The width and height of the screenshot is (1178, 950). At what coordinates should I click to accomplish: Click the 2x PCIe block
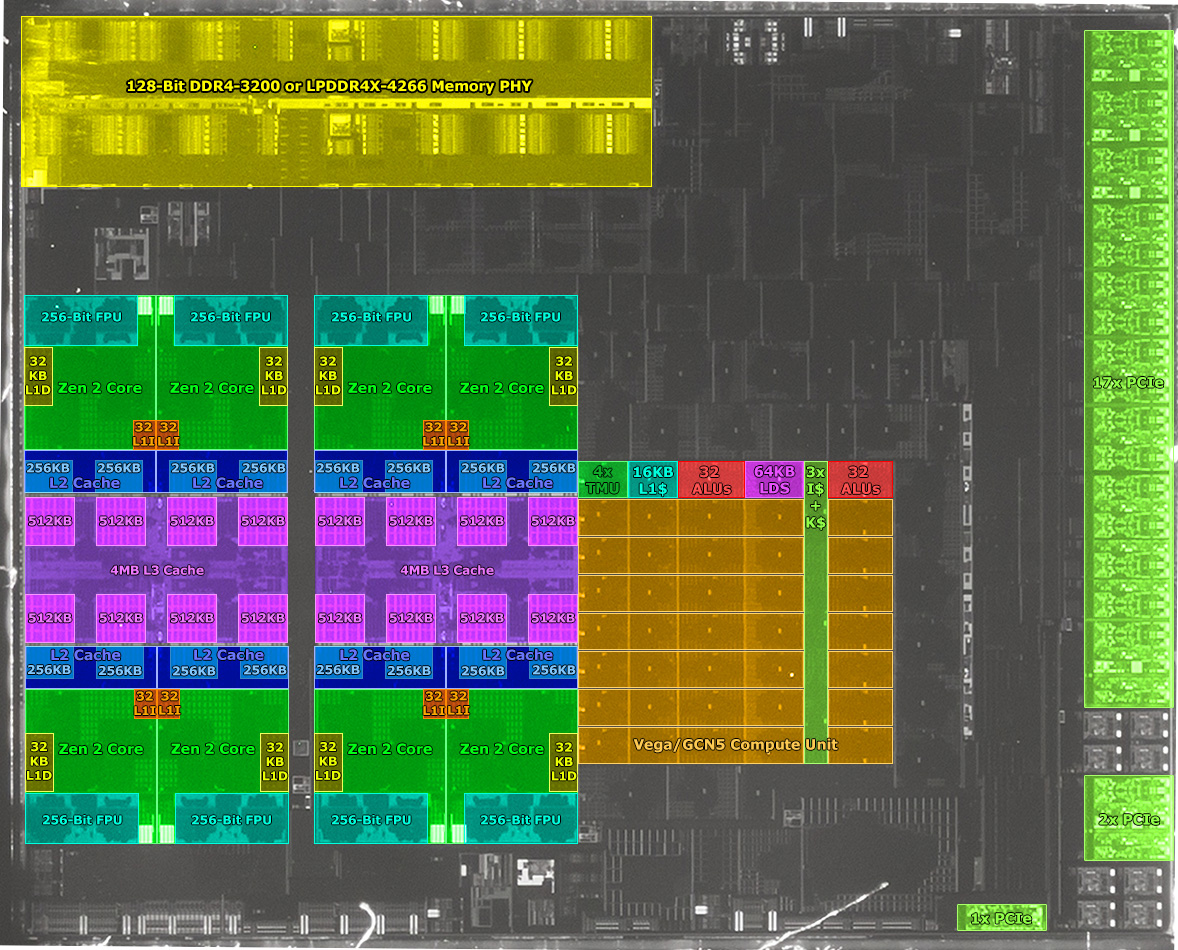(1128, 818)
